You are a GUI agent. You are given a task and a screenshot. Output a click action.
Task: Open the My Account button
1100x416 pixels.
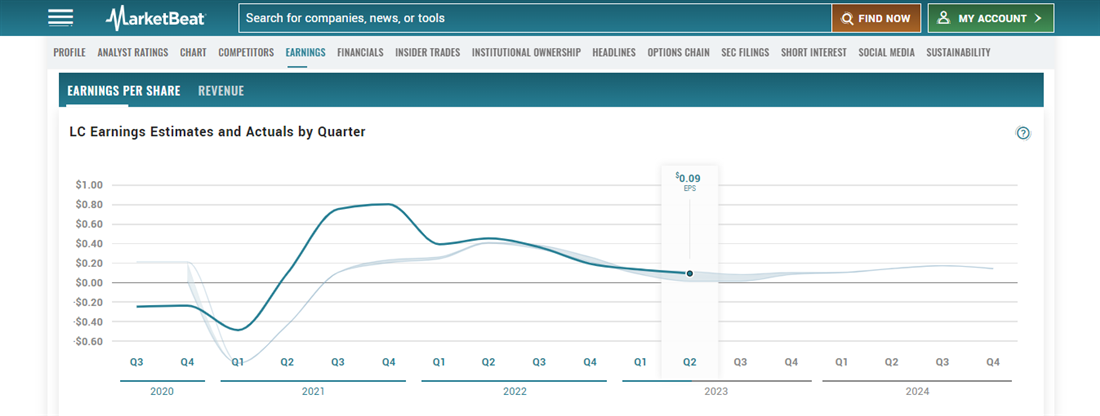[990, 18]
